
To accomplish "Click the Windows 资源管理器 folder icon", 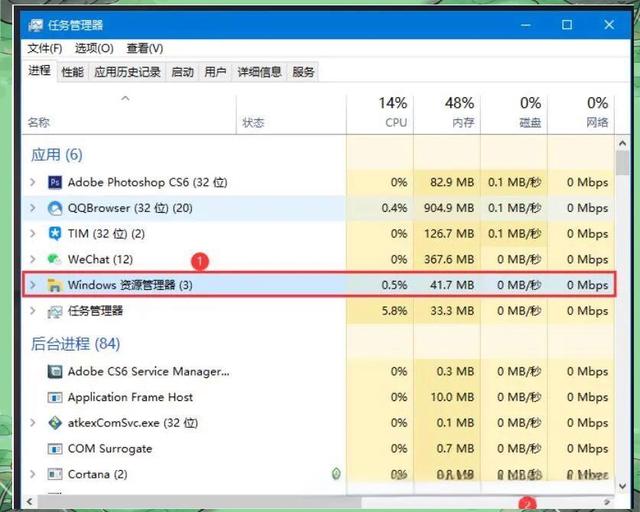I will click(x=55, y=285).
